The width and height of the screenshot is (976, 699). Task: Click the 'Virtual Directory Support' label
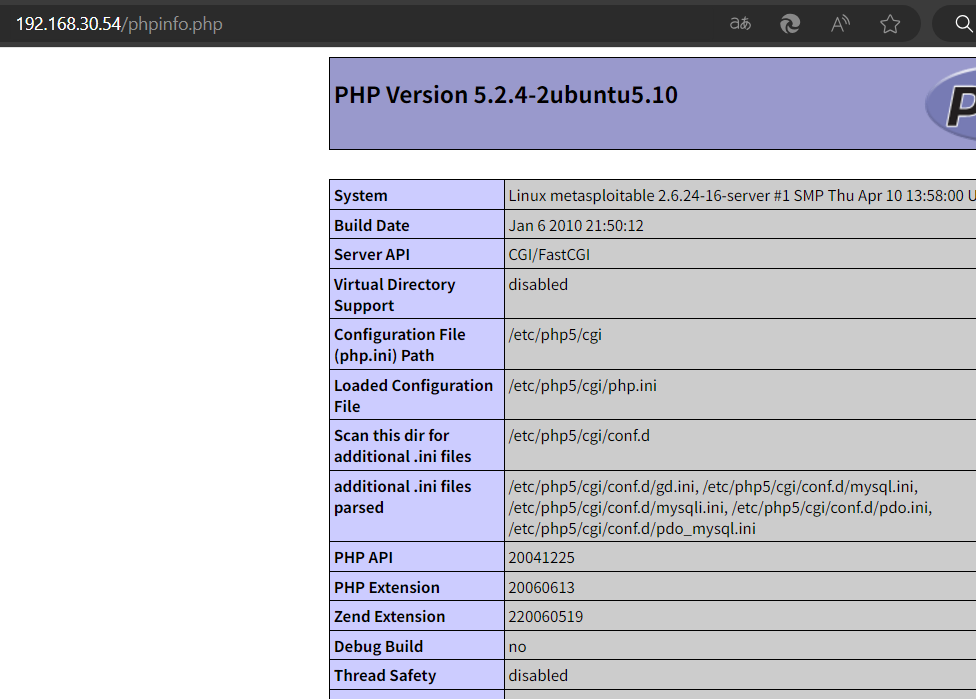(x=395, y=294)
